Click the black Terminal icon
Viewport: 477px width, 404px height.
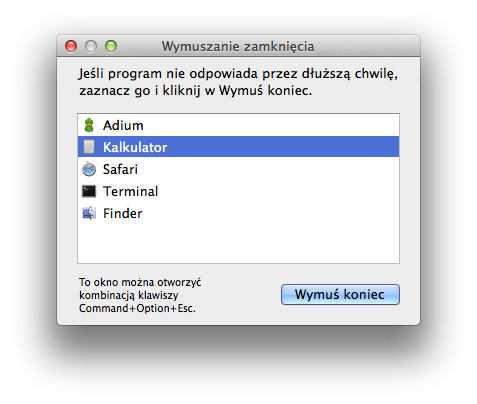point(89,191)
